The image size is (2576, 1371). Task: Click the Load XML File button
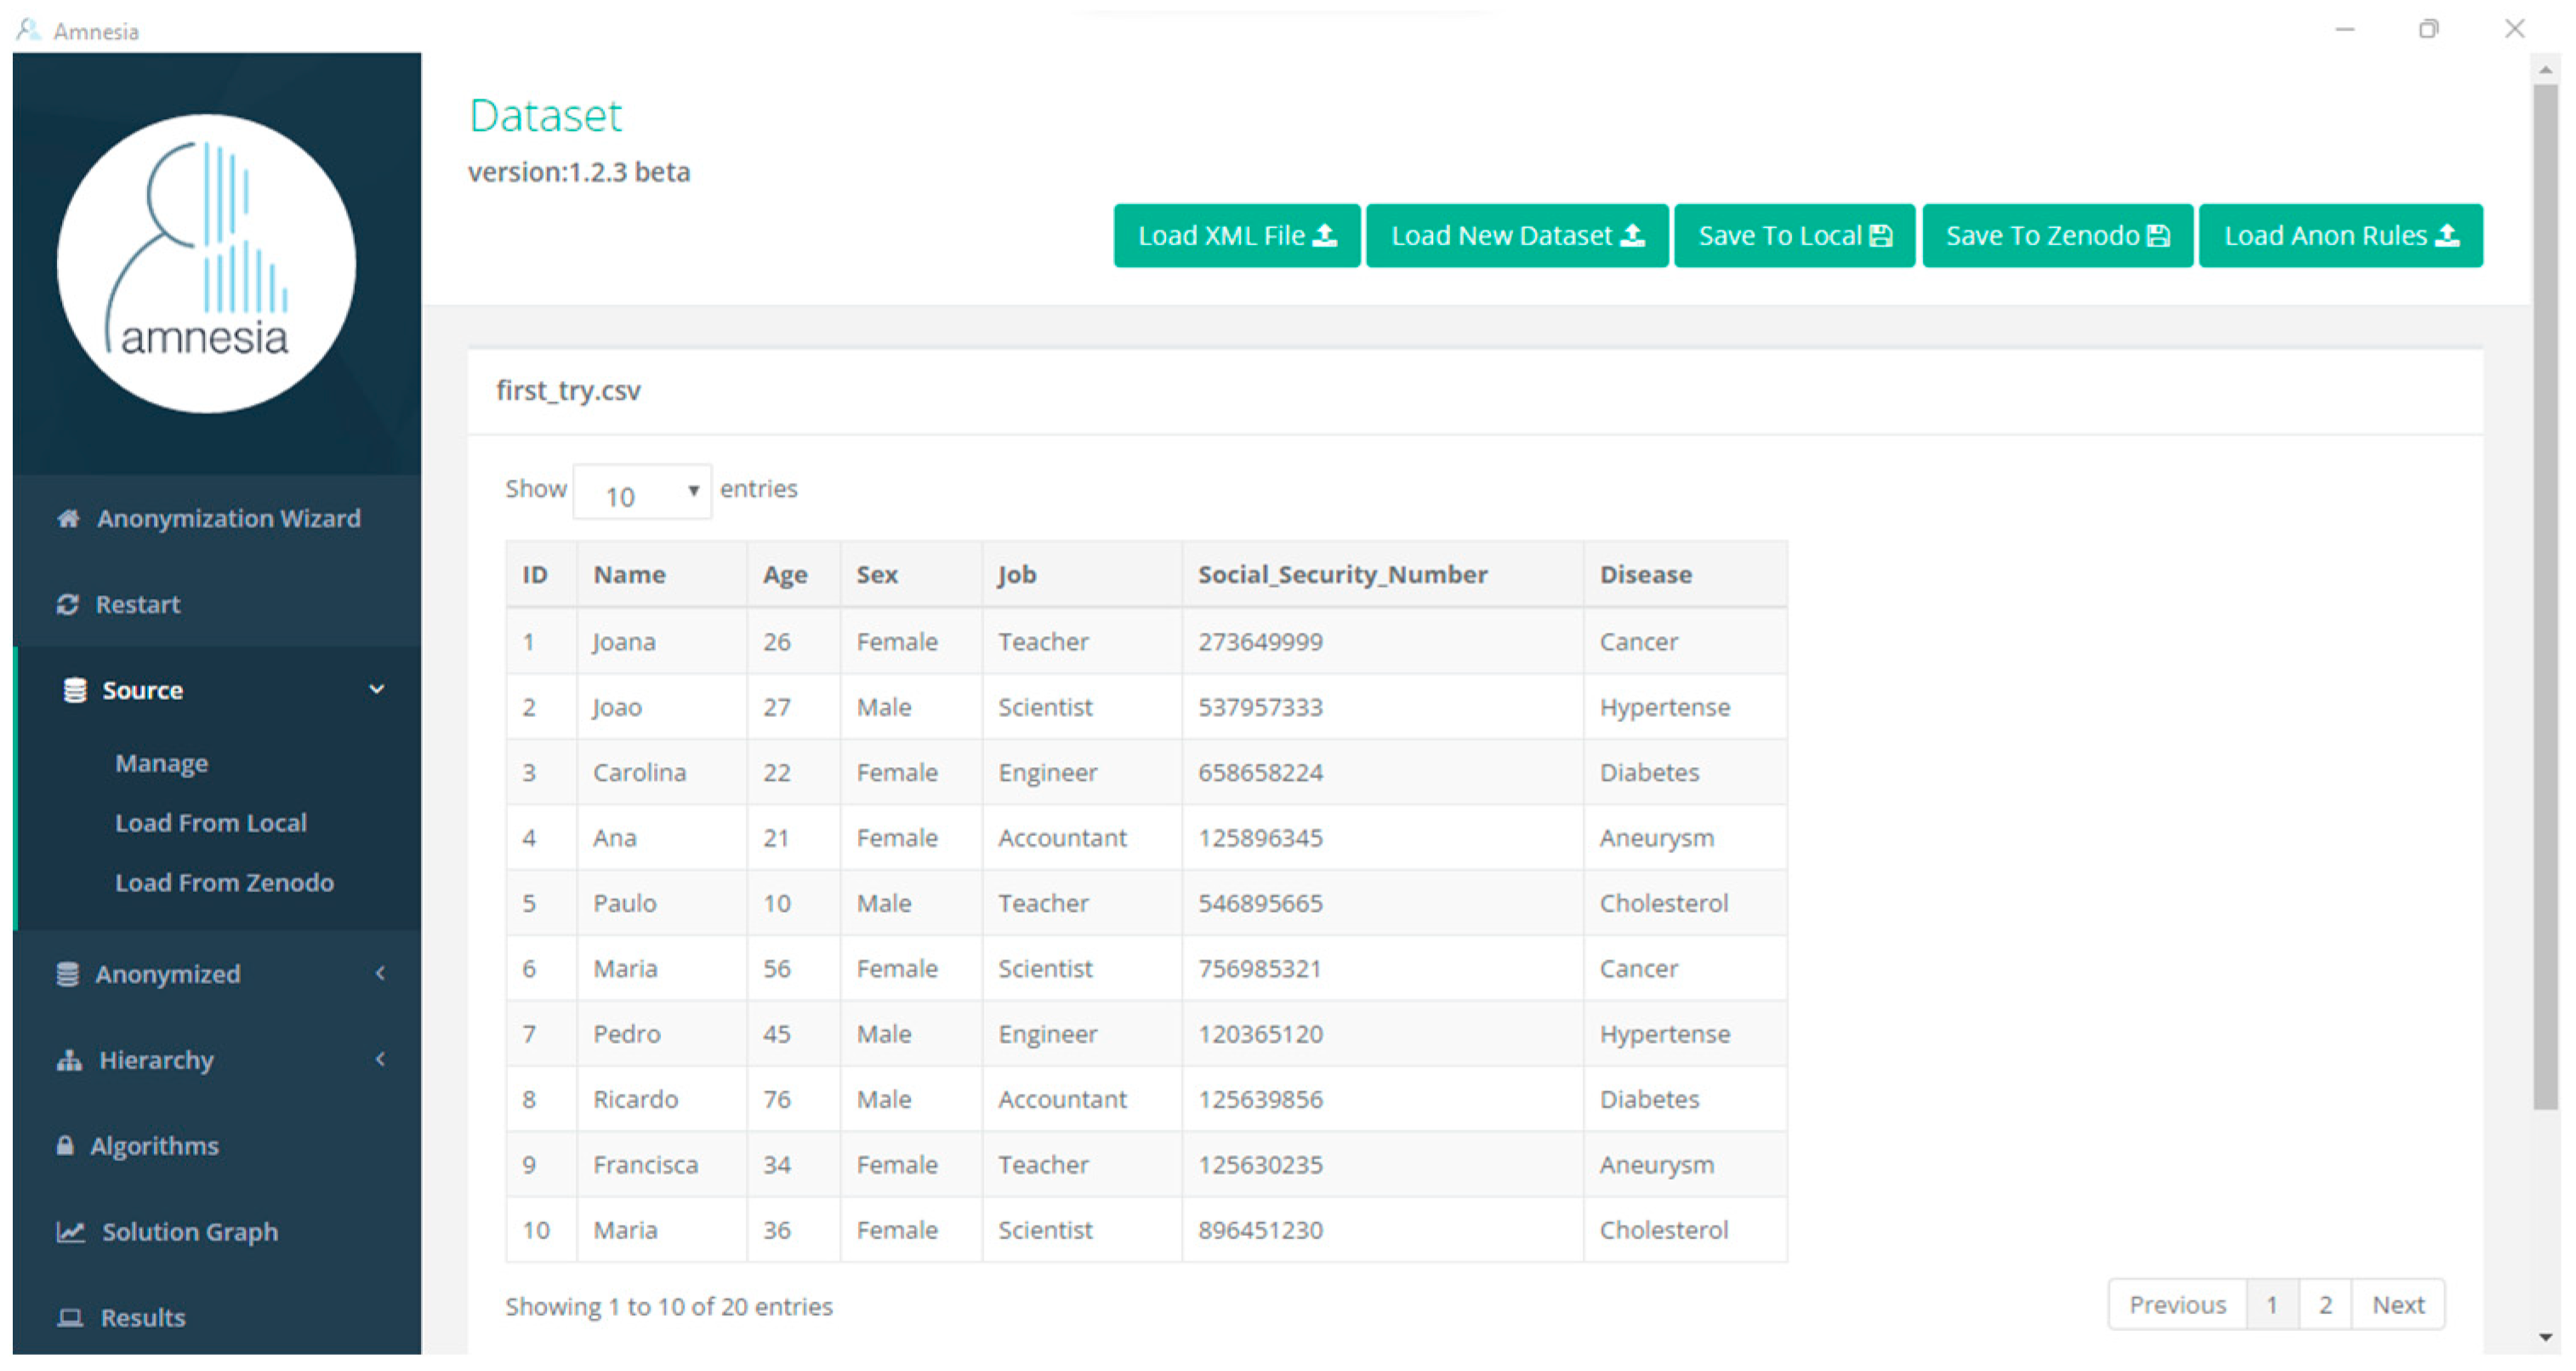pyautogui.click(x=1236, y=236)
